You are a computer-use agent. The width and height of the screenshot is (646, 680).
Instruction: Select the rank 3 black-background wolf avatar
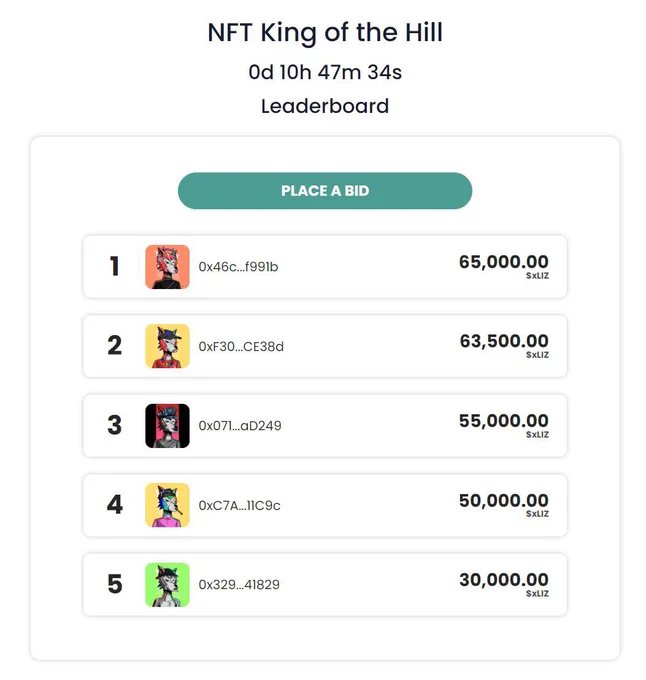(167, 425)
